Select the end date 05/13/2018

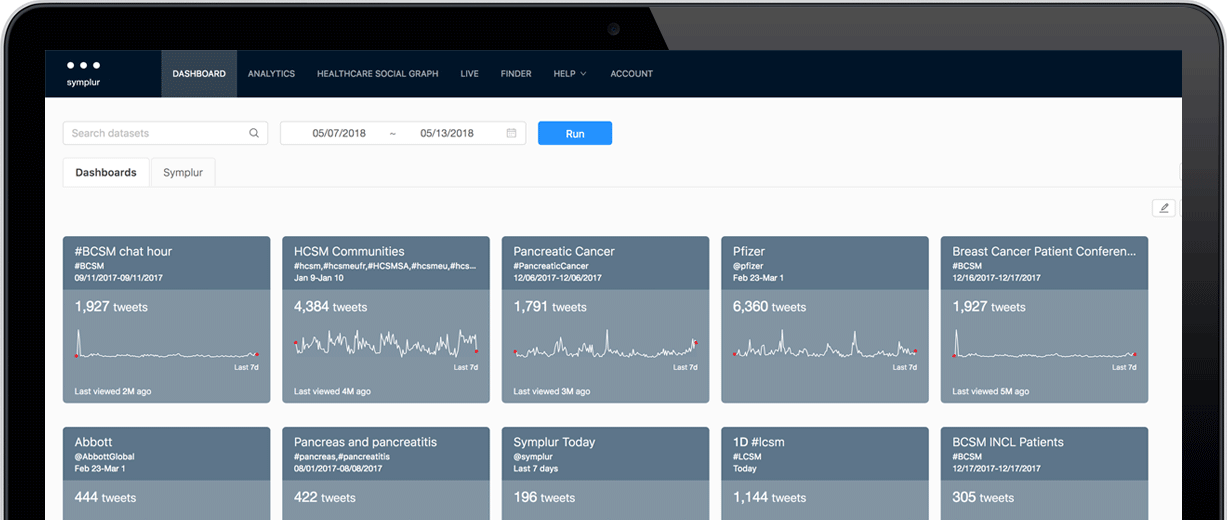(447, 133)
